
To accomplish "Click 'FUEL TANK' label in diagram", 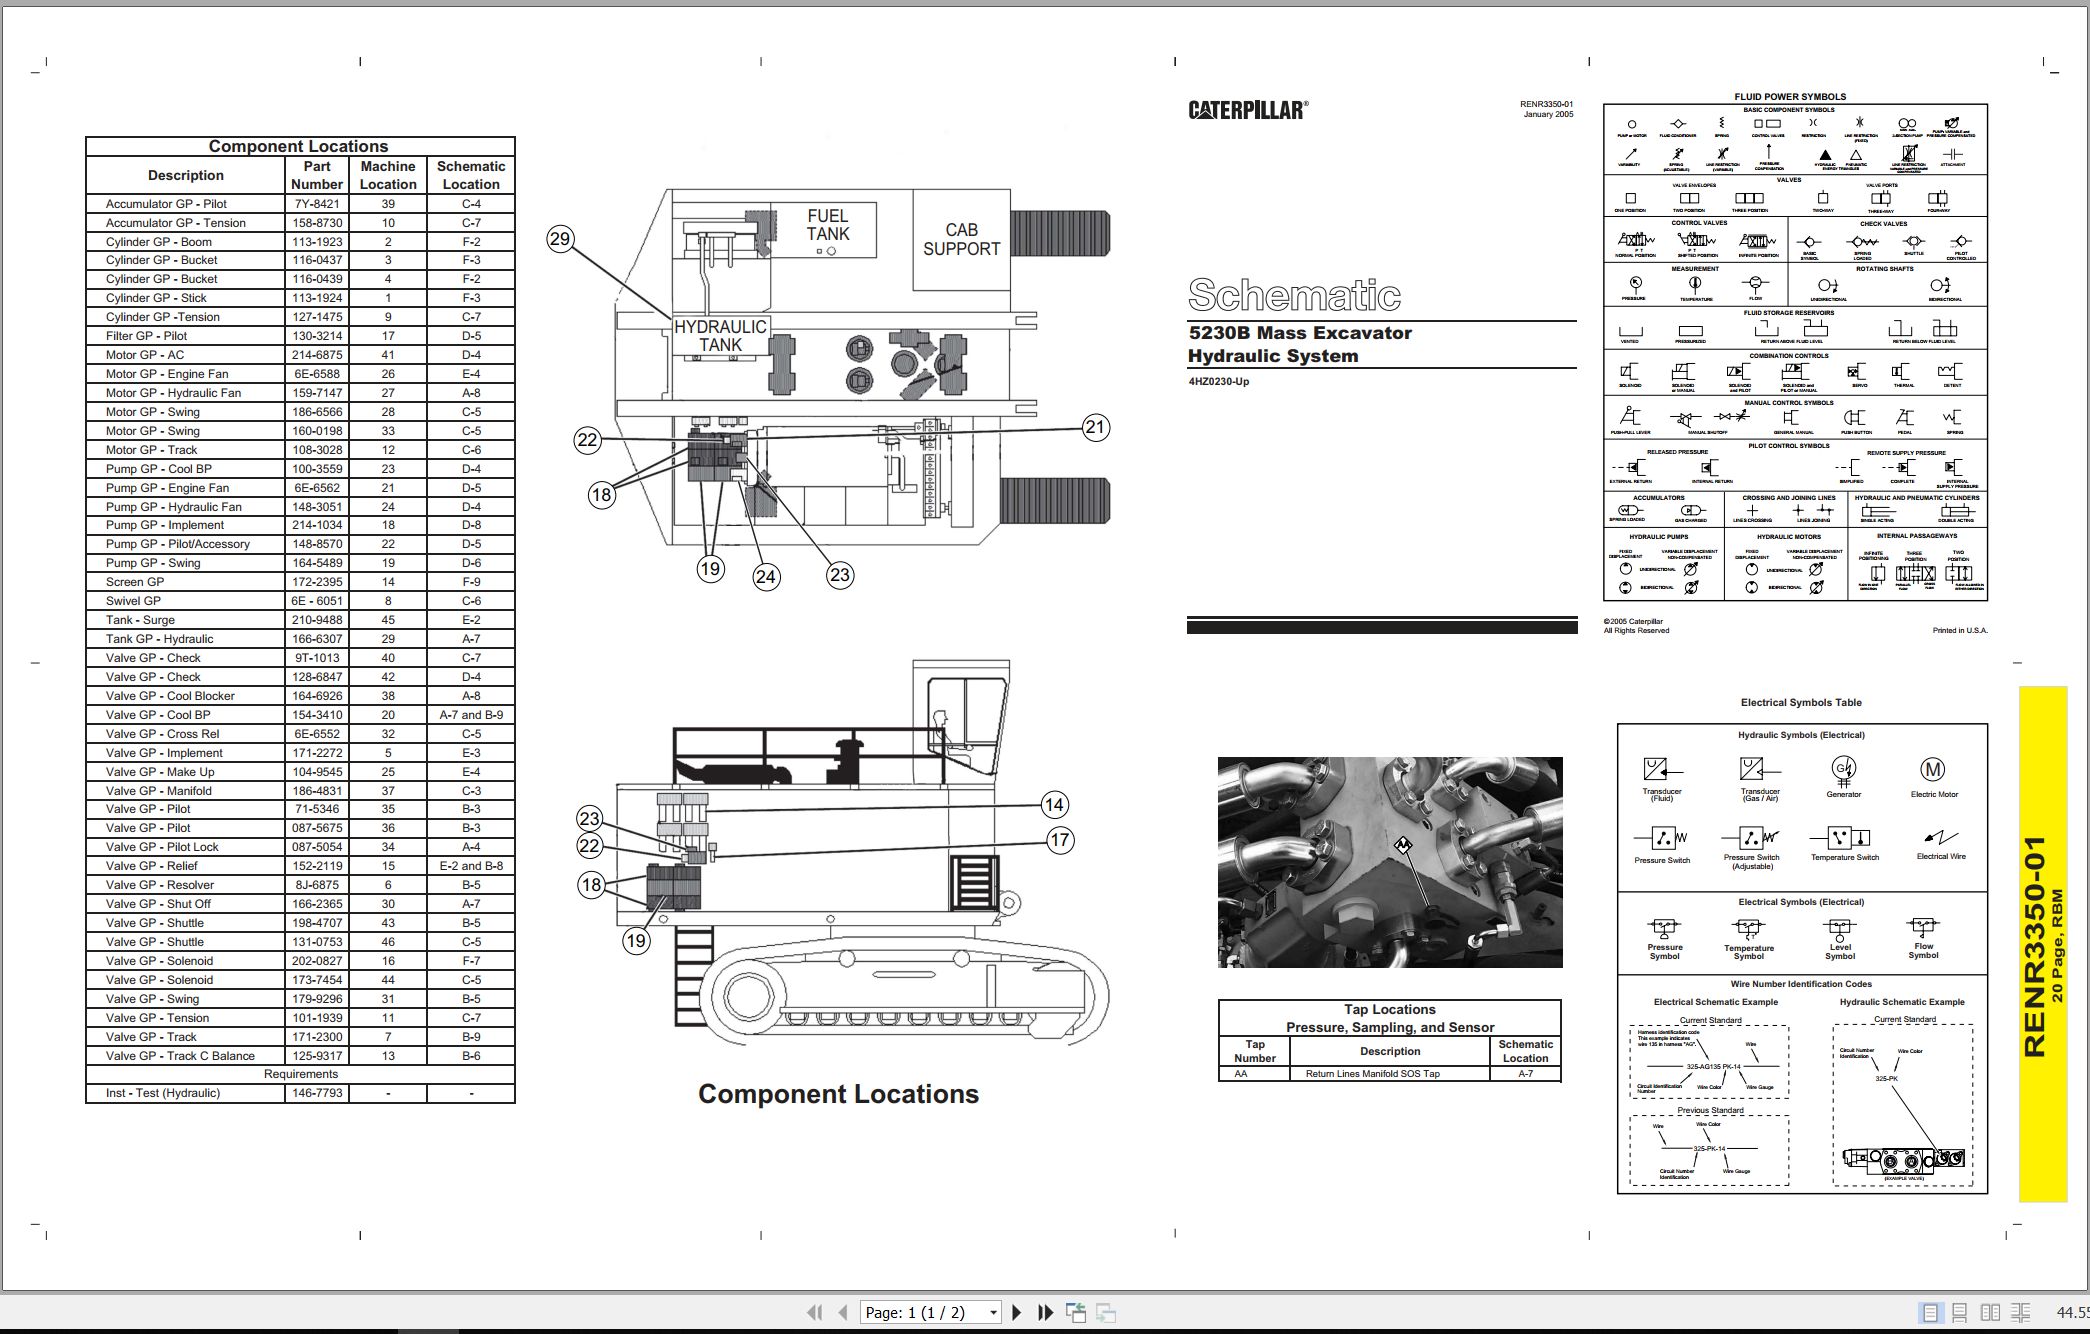I will pos(828,225).
